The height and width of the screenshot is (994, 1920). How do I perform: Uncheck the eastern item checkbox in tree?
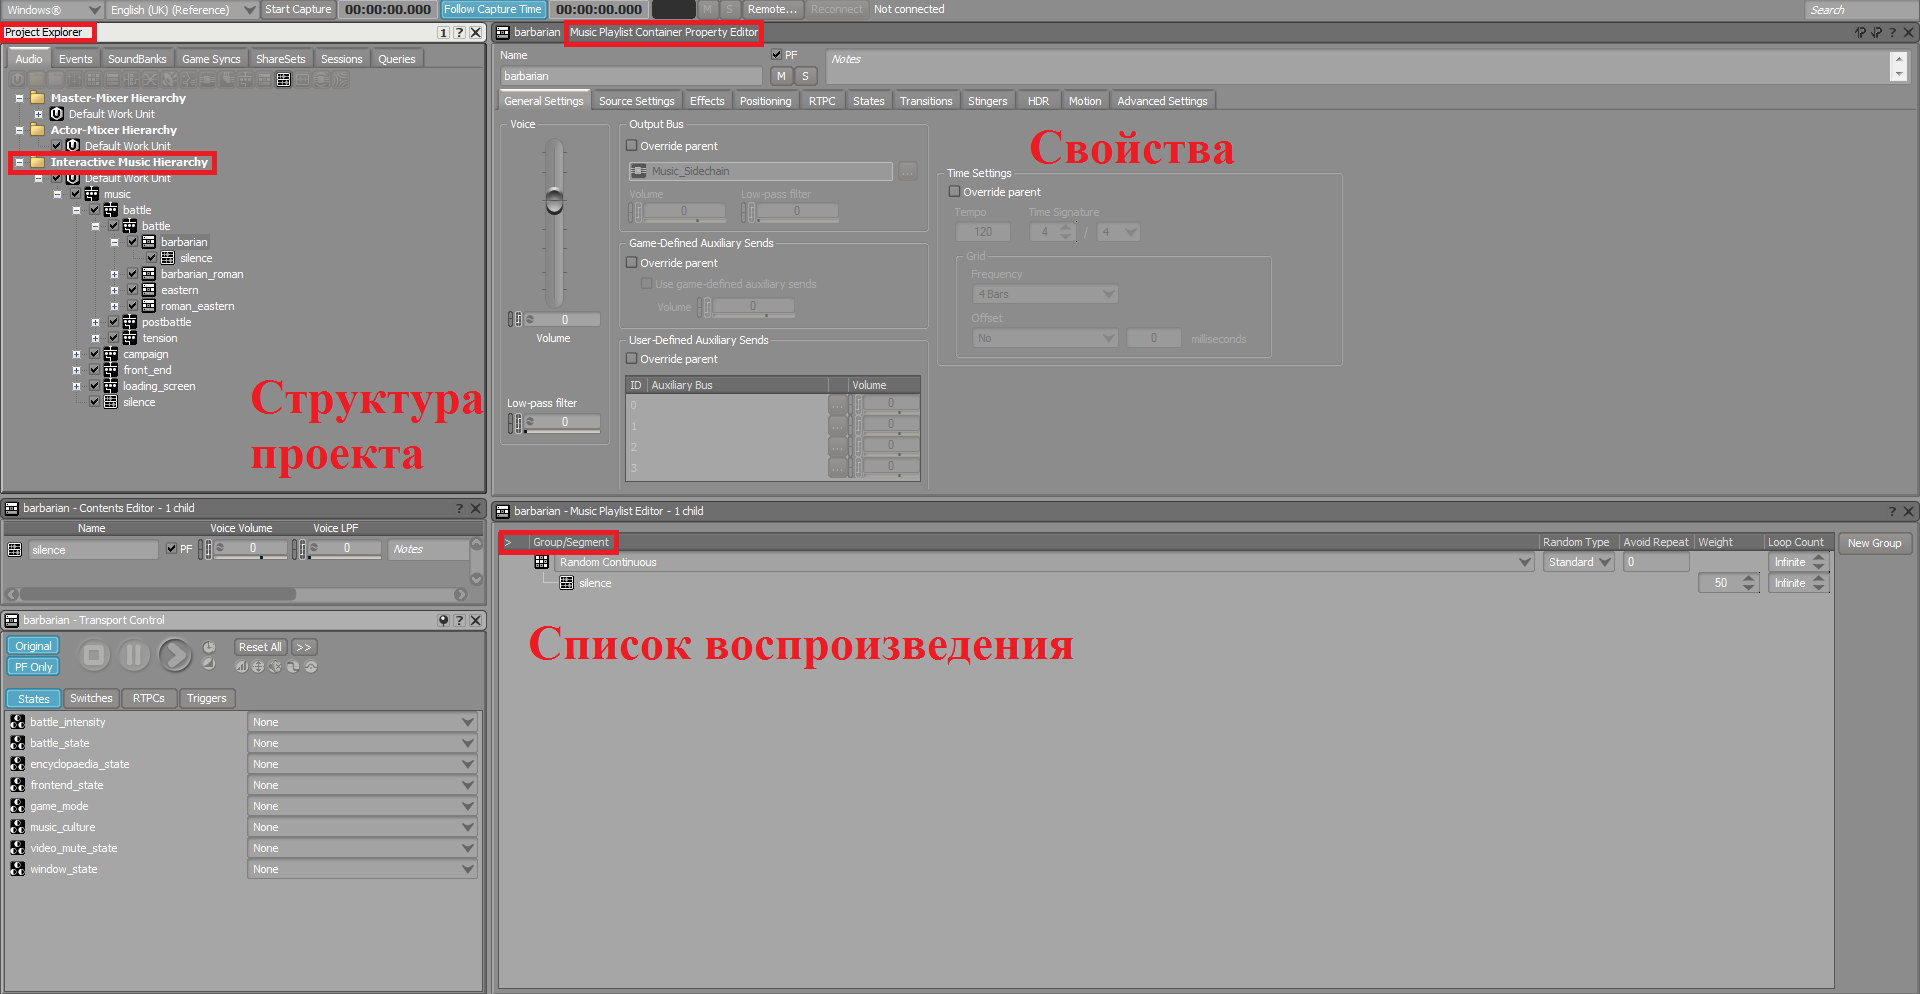point(132,290)
